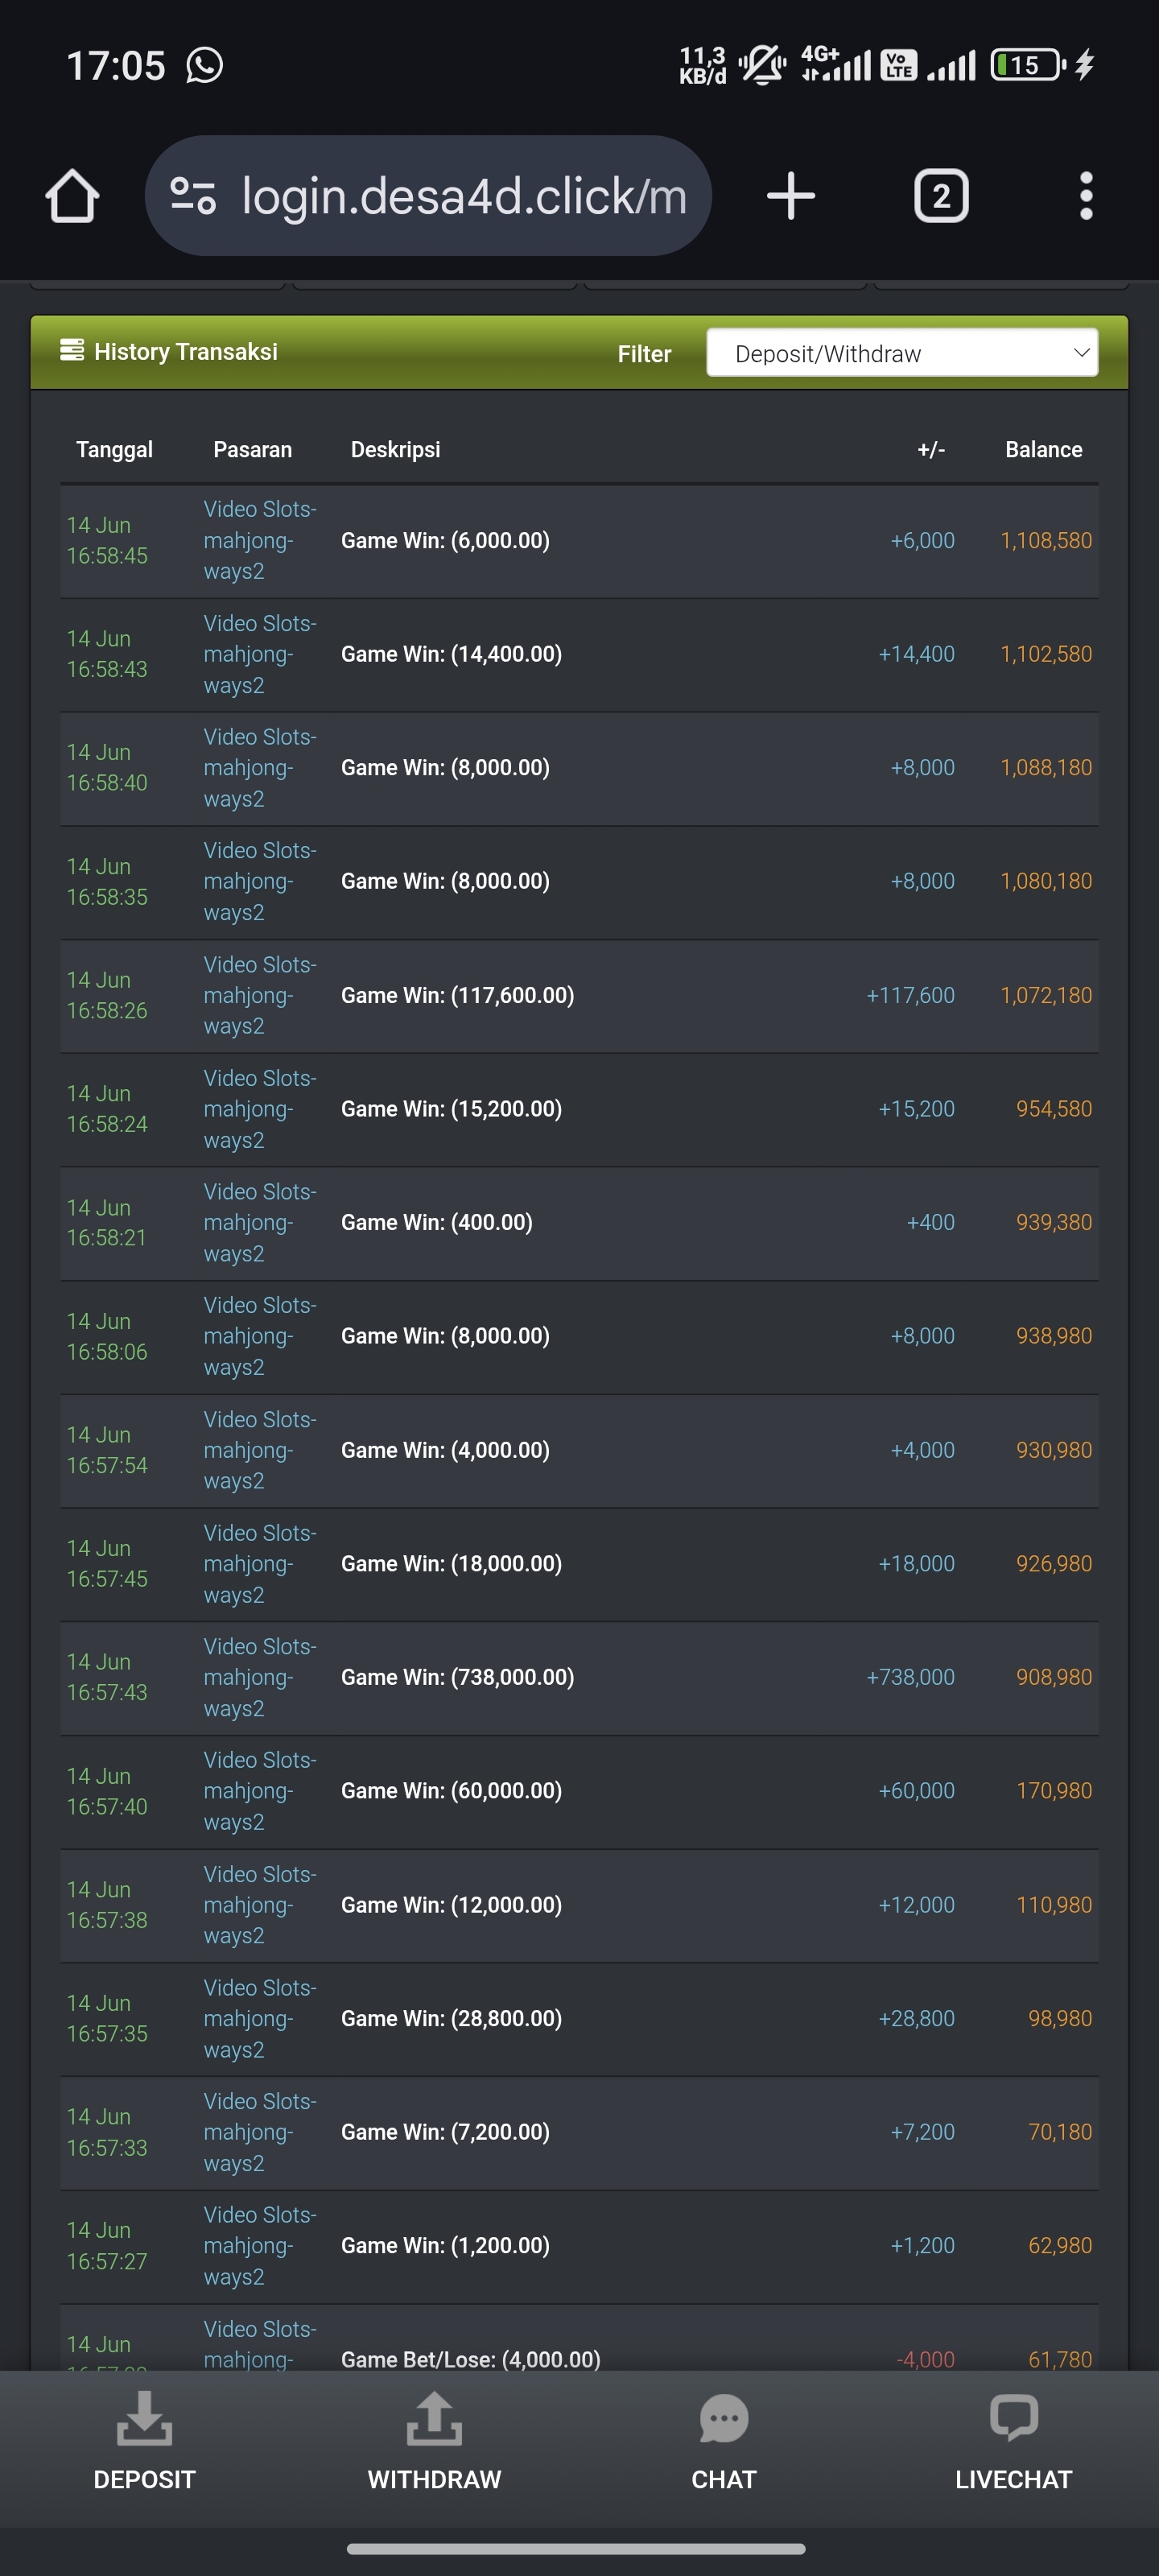Viewport: 1159px width, 2576px height.
Task: Select the Tanggal column header
Action: point(114,449)
